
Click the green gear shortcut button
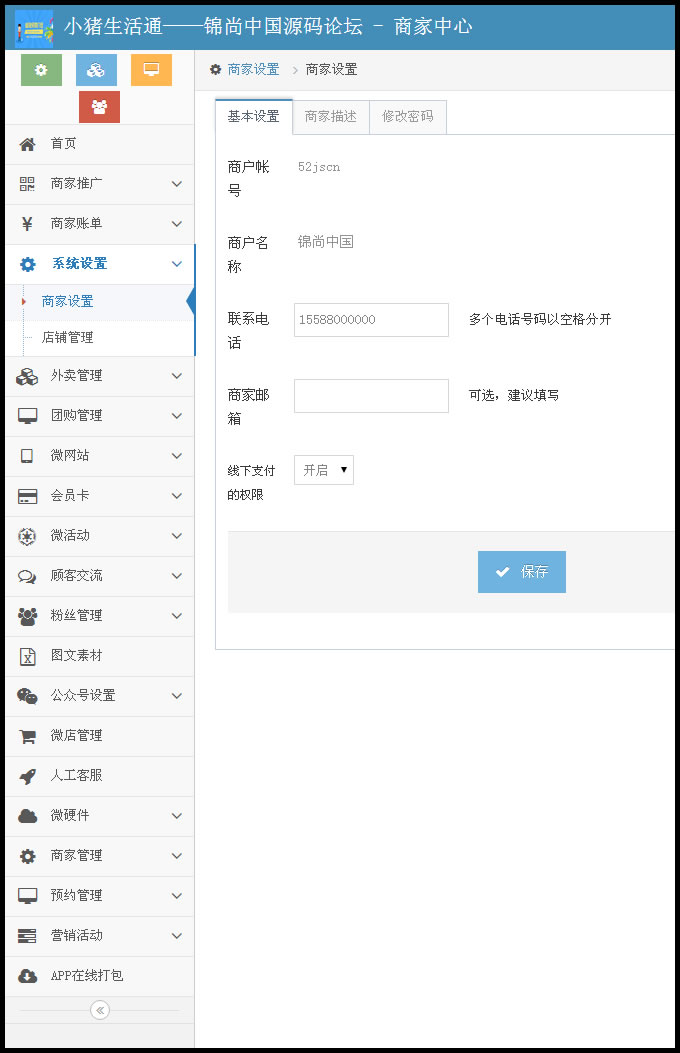[x=41, y=70]
